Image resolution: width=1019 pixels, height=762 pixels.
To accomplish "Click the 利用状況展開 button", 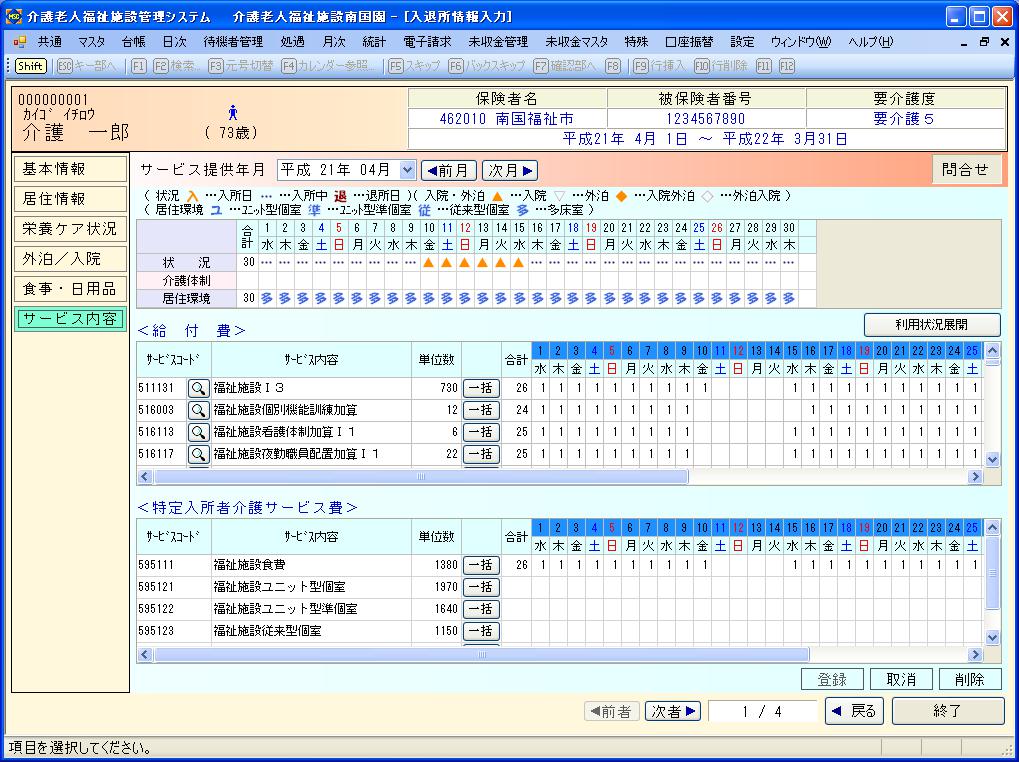I will pyautogui.click(x=932, y=324).
